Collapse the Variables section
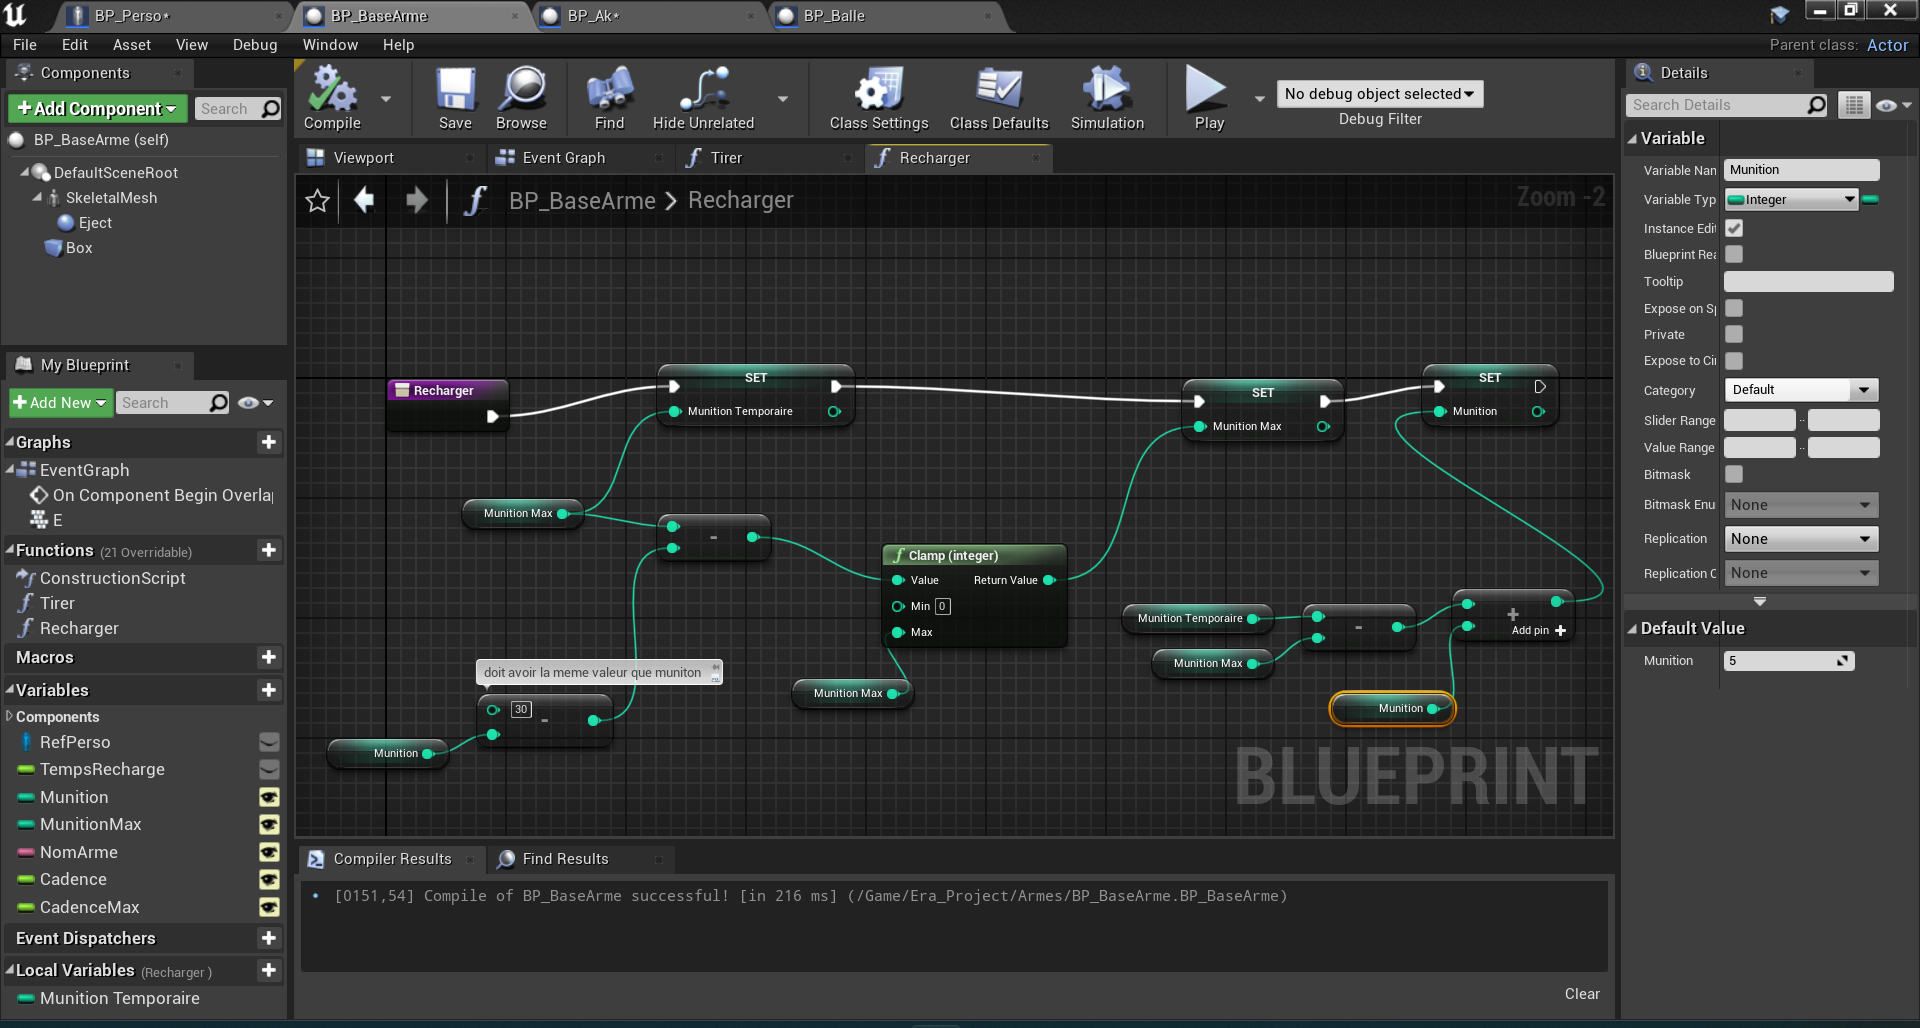Viewport: 1920px width, 1028px height. tap(10, 690)
